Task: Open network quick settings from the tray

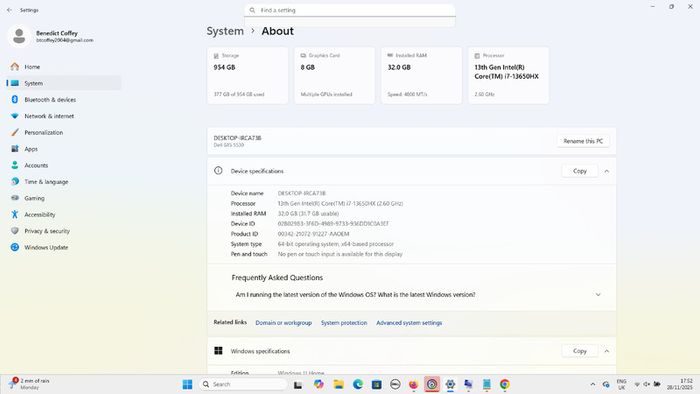Action: click(637, 384)
